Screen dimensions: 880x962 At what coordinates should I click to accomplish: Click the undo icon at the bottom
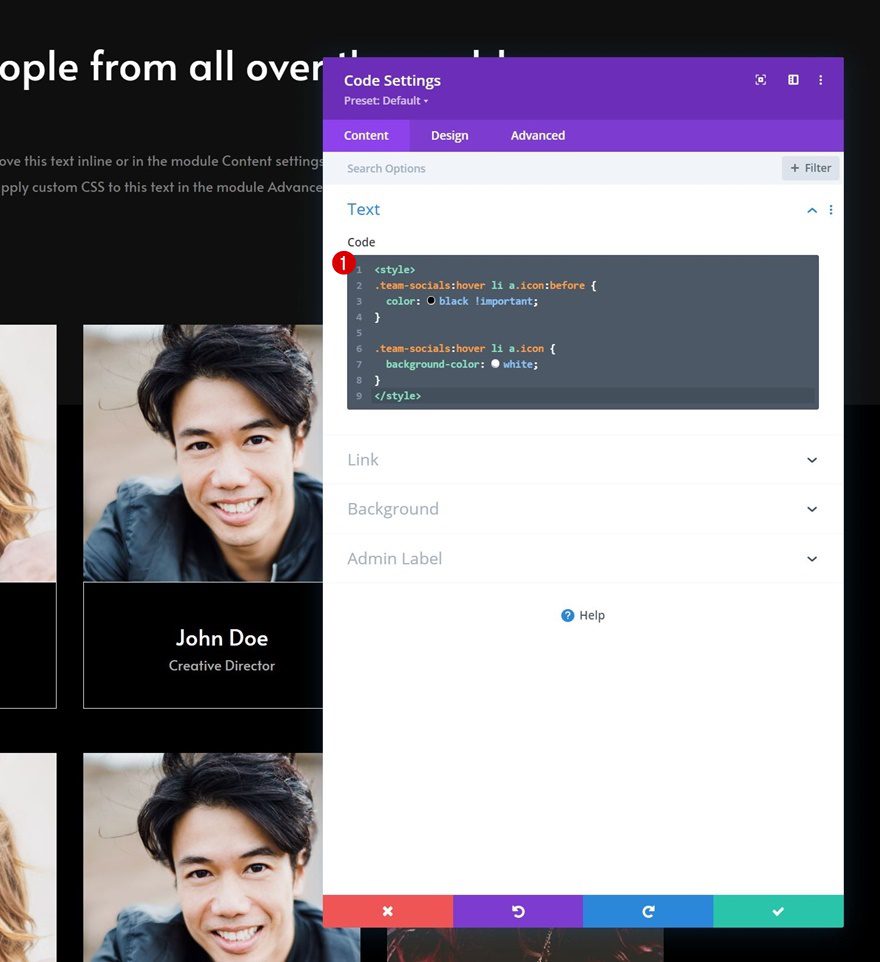(517, 911)
